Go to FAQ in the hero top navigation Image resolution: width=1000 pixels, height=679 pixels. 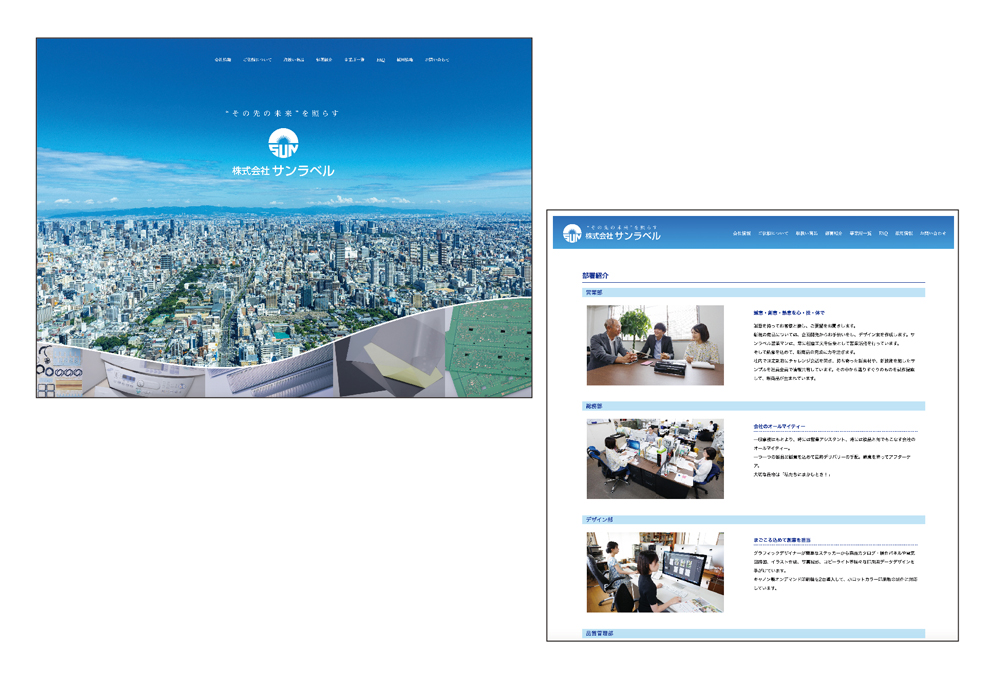(381, 60)
